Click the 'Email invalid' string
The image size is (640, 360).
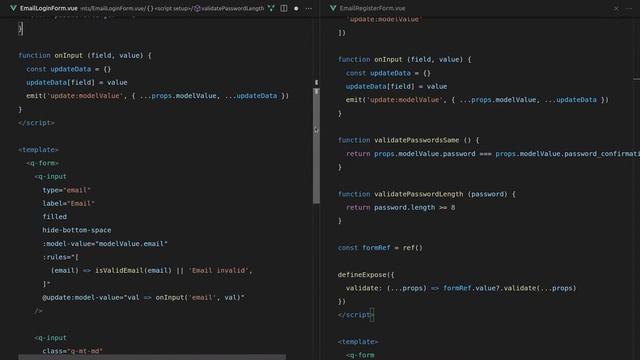coord(218,271)
